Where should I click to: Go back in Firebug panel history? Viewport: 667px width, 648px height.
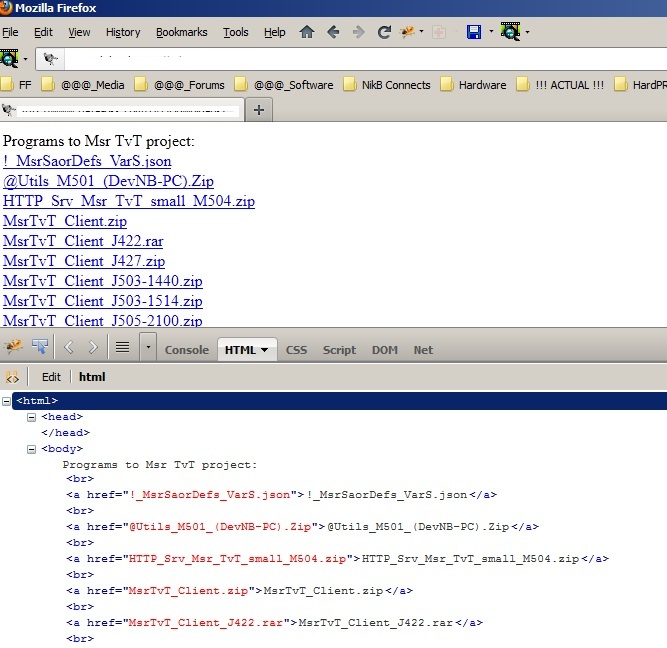[x=68, y=347]
